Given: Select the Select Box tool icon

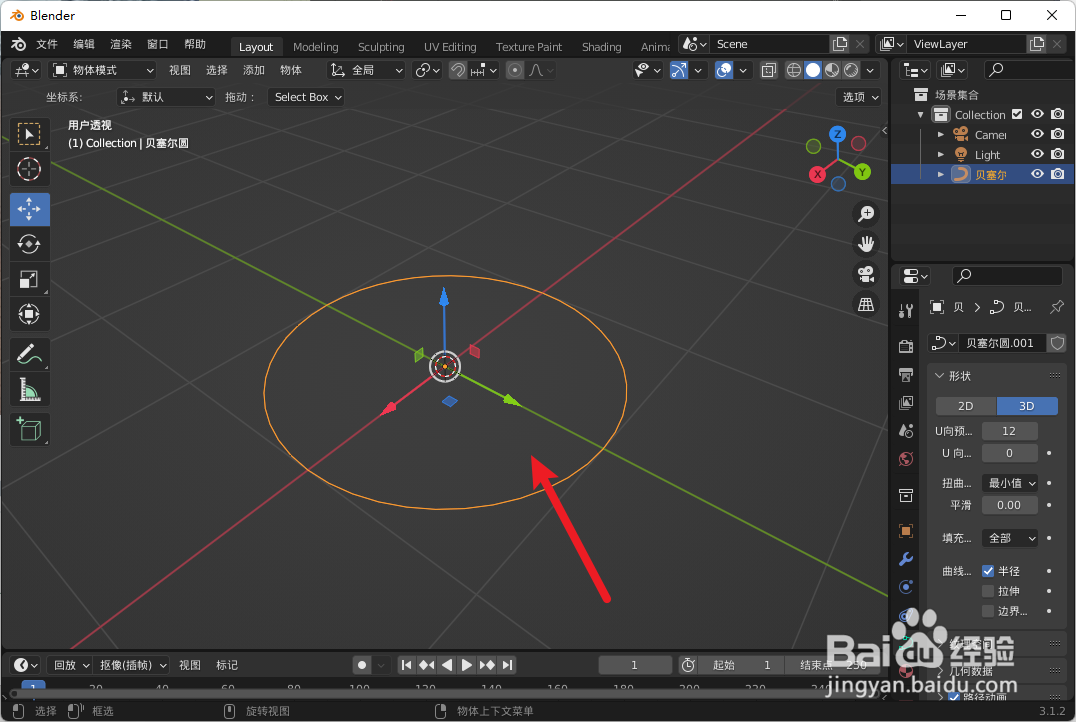Looking at the screenshot, I should tap(29, 134).
